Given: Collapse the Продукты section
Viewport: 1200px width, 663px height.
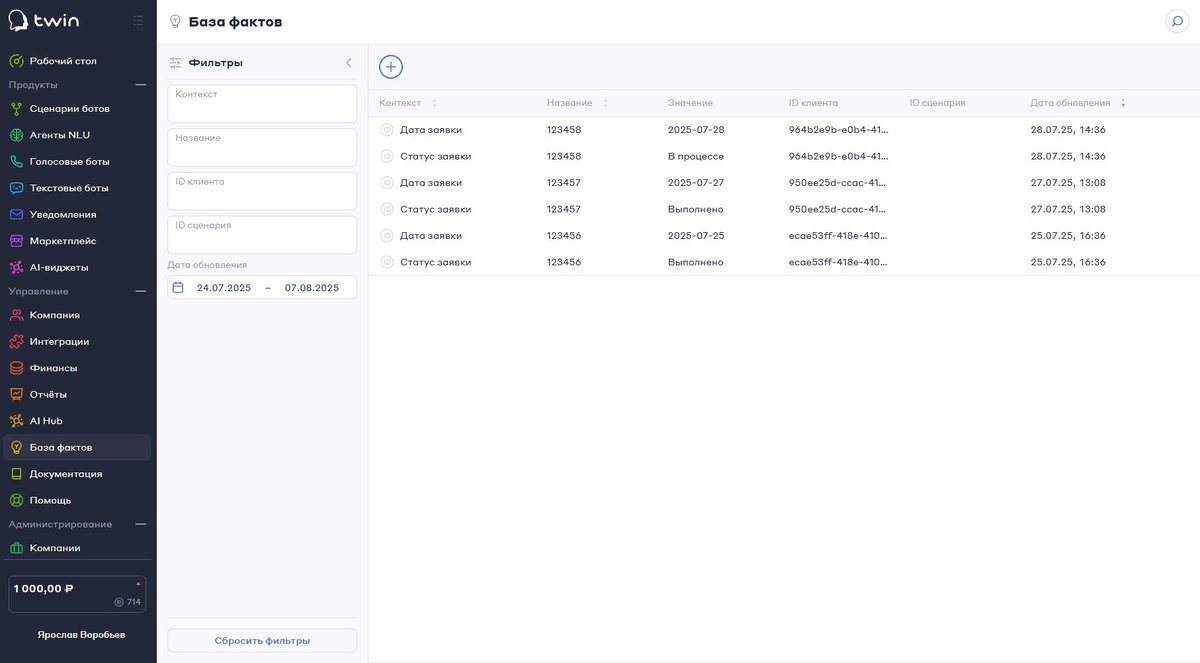Looking at the screenshot, I should (141, 85).
